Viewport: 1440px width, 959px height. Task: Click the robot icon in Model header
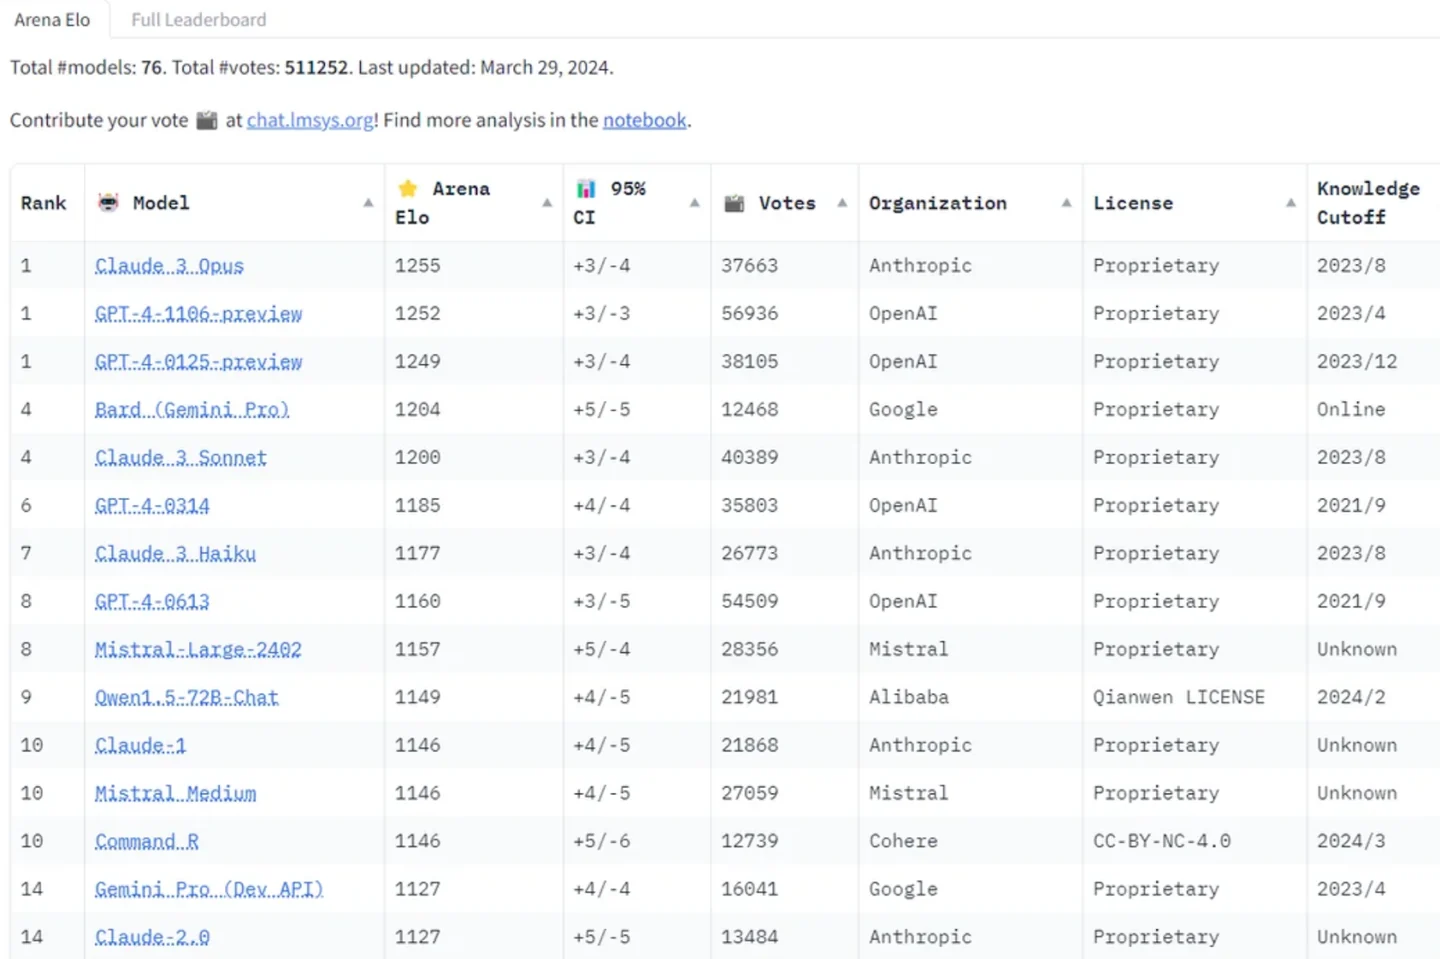(108, 202)
